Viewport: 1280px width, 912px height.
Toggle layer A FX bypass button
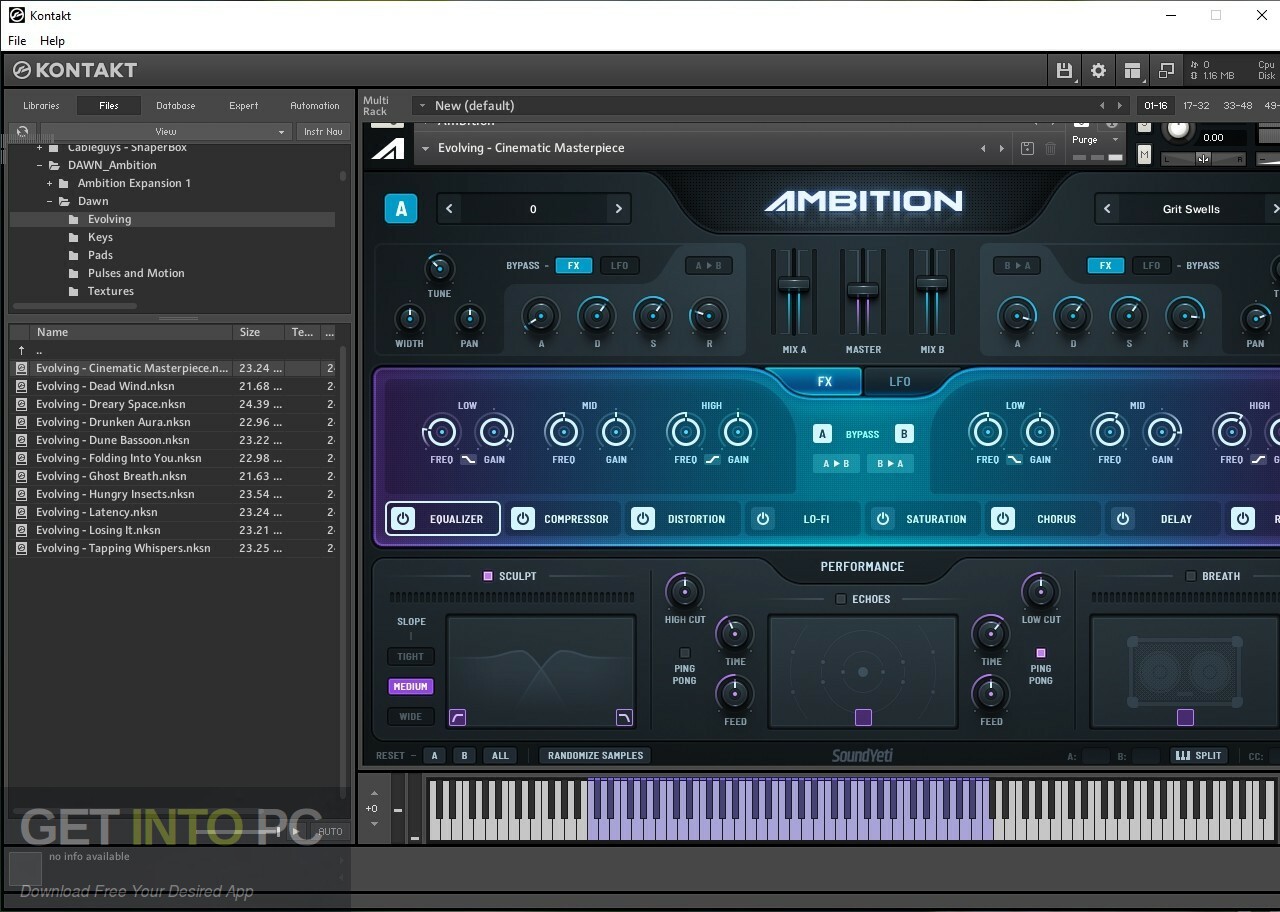click(x=574, y=266)
